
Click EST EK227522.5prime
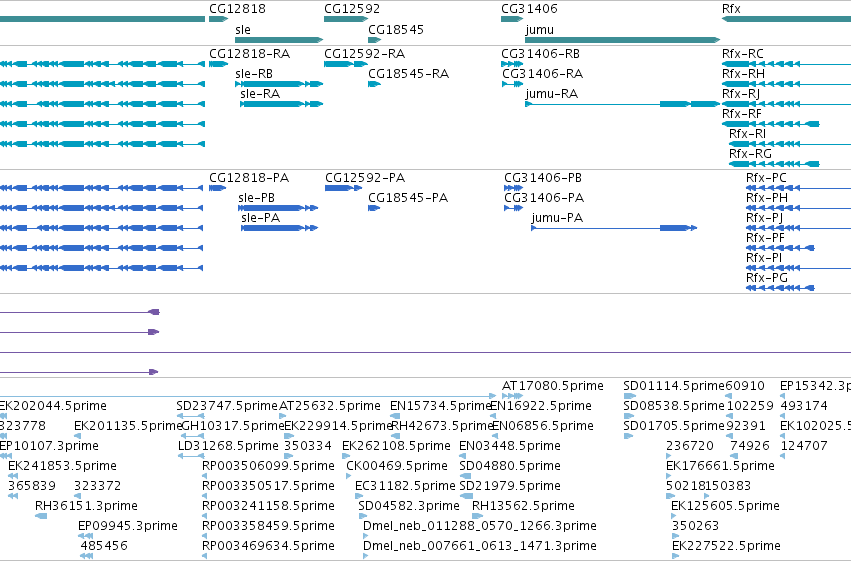tap(726, 546)
